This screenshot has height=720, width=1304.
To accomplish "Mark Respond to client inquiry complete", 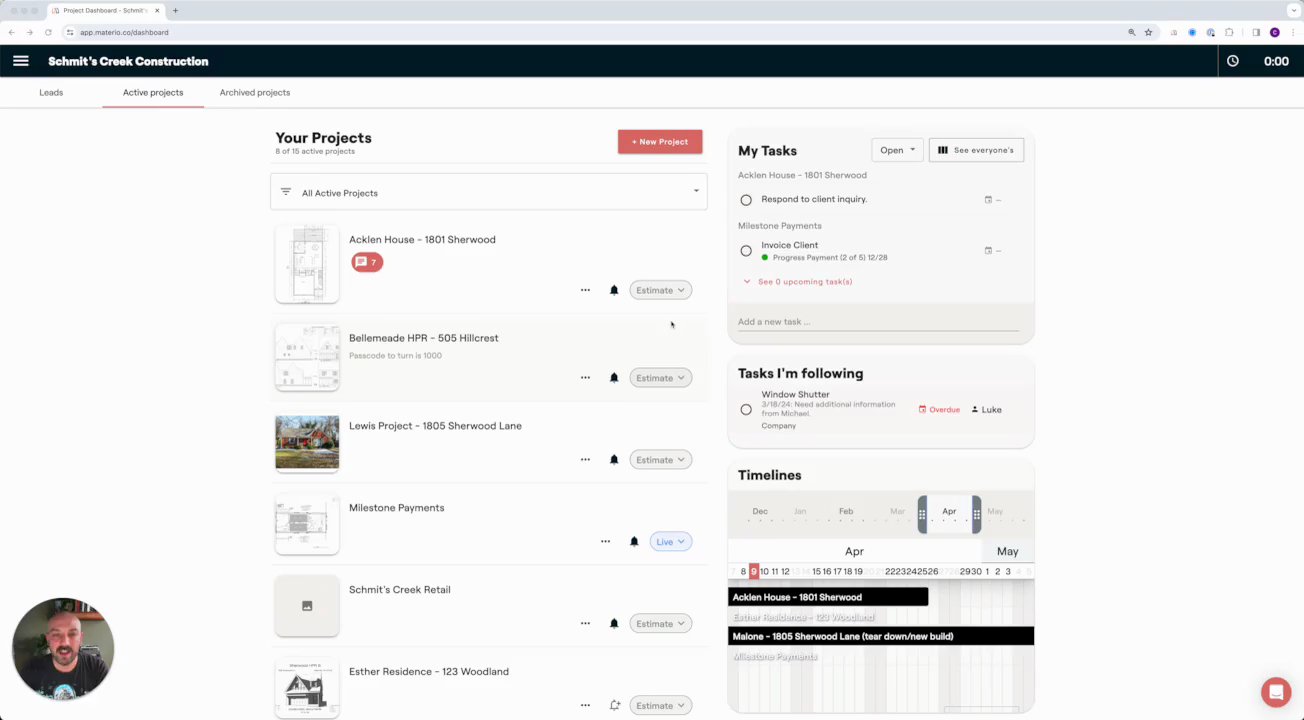I will coord(746,200).
